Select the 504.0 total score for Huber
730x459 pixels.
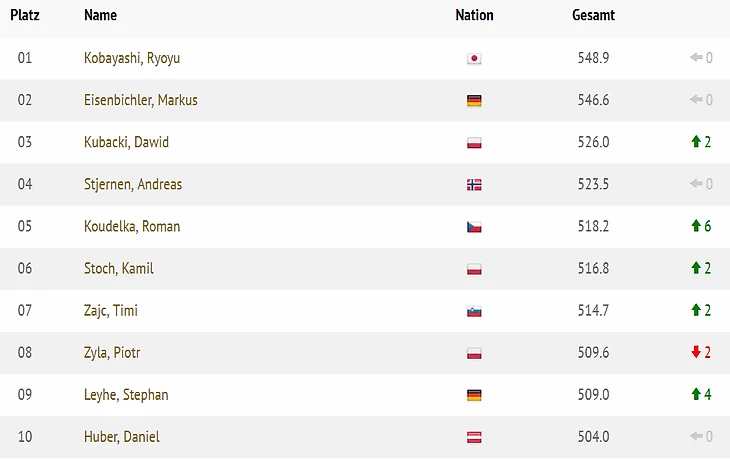(x=593, y=437)
